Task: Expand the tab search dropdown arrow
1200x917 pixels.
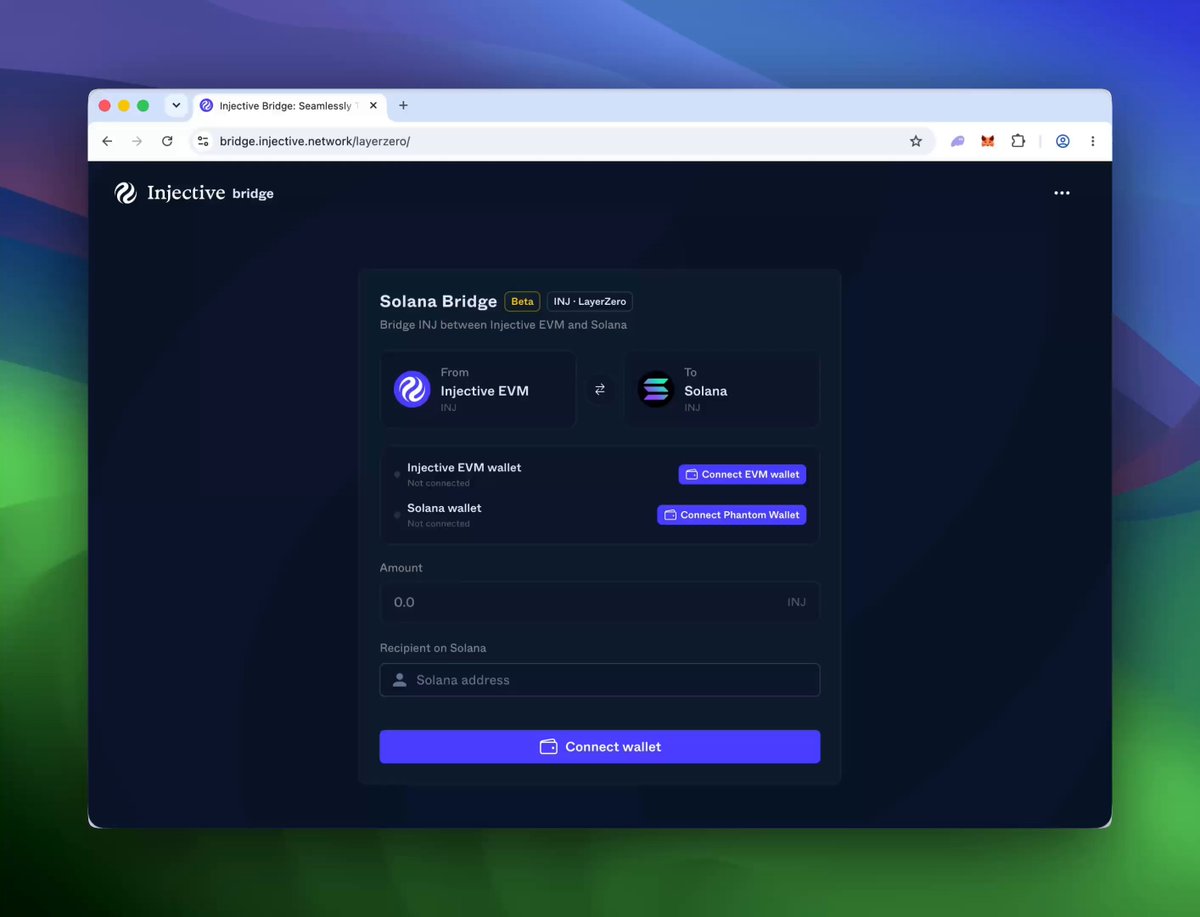Action: 176,105
